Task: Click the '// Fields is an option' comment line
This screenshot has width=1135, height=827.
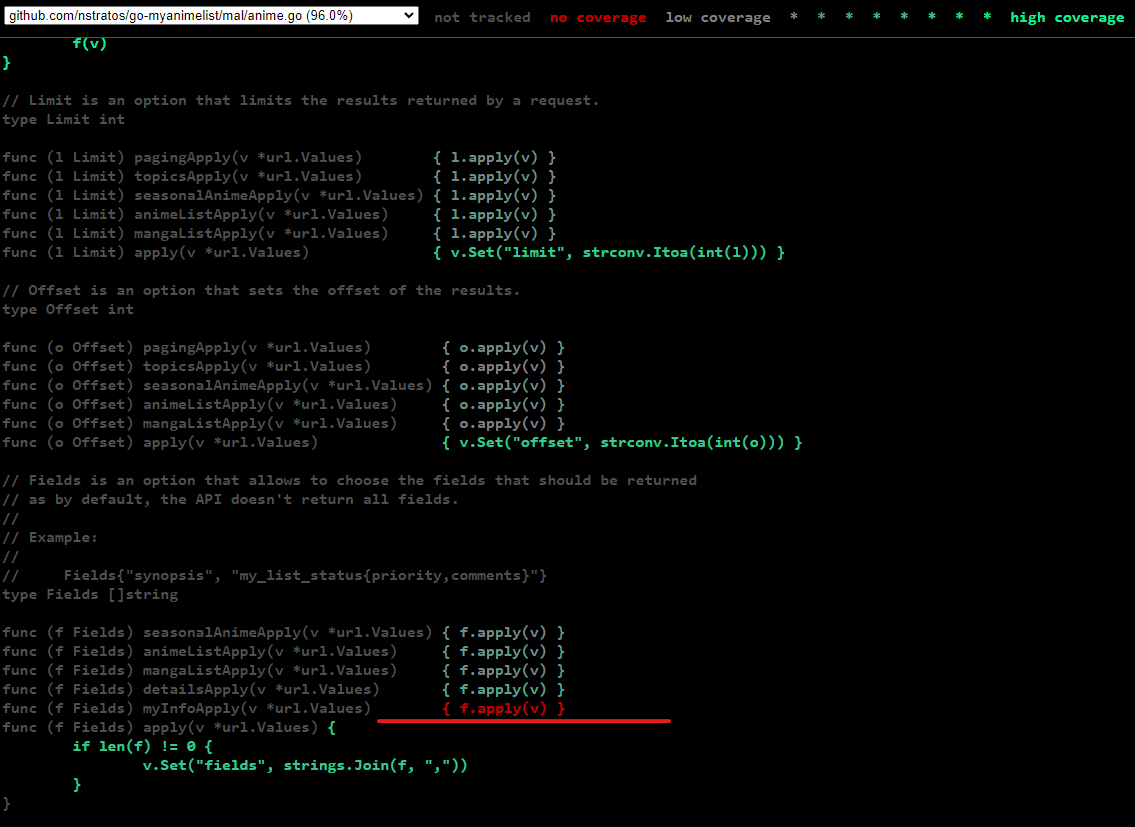Action: (349, 480)
